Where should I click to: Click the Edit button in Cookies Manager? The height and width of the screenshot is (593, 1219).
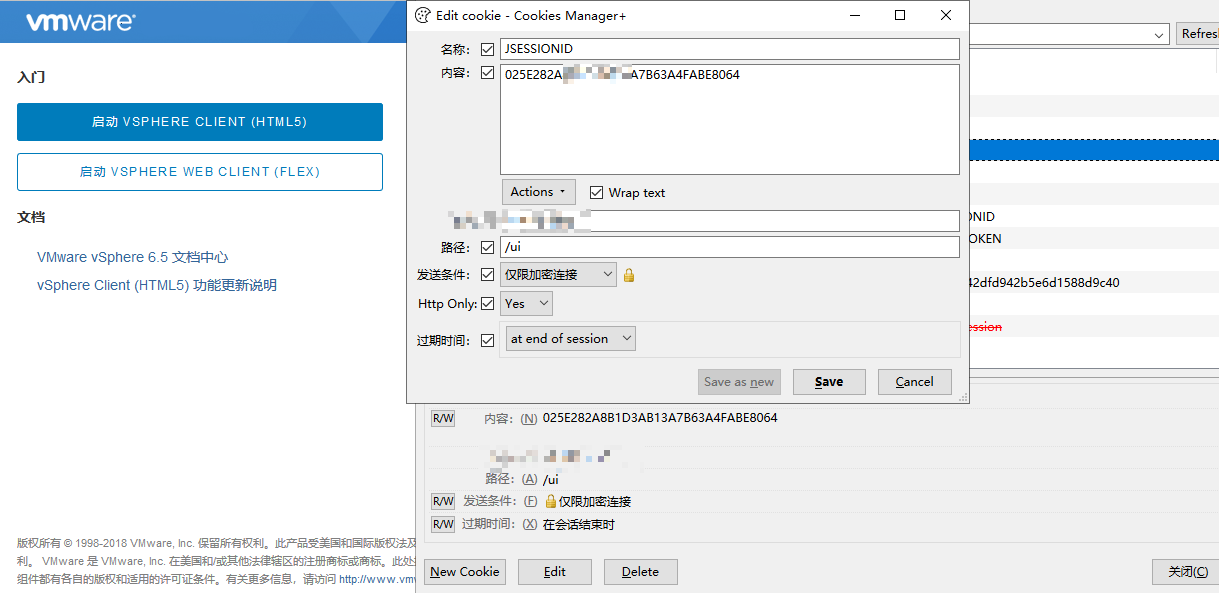coord(555,572)
